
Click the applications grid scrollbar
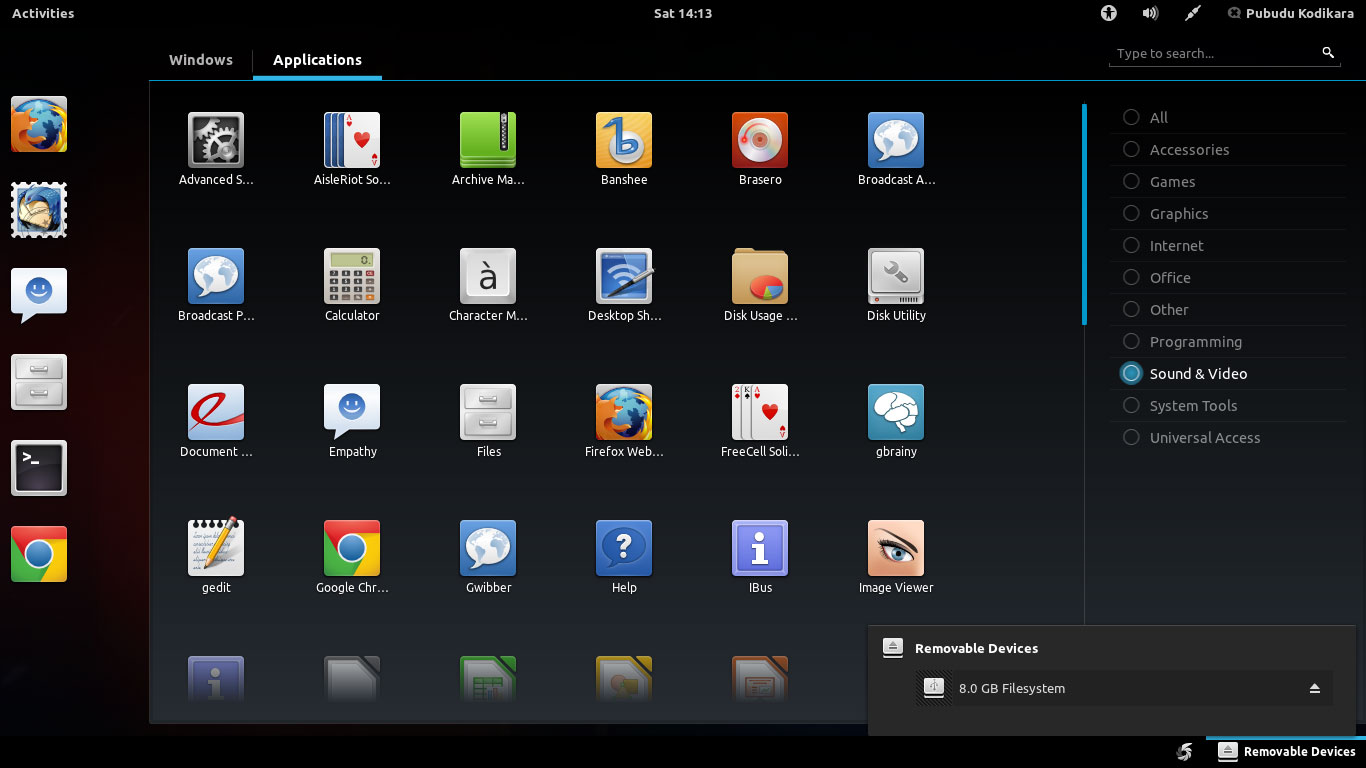click(1084, 214)
